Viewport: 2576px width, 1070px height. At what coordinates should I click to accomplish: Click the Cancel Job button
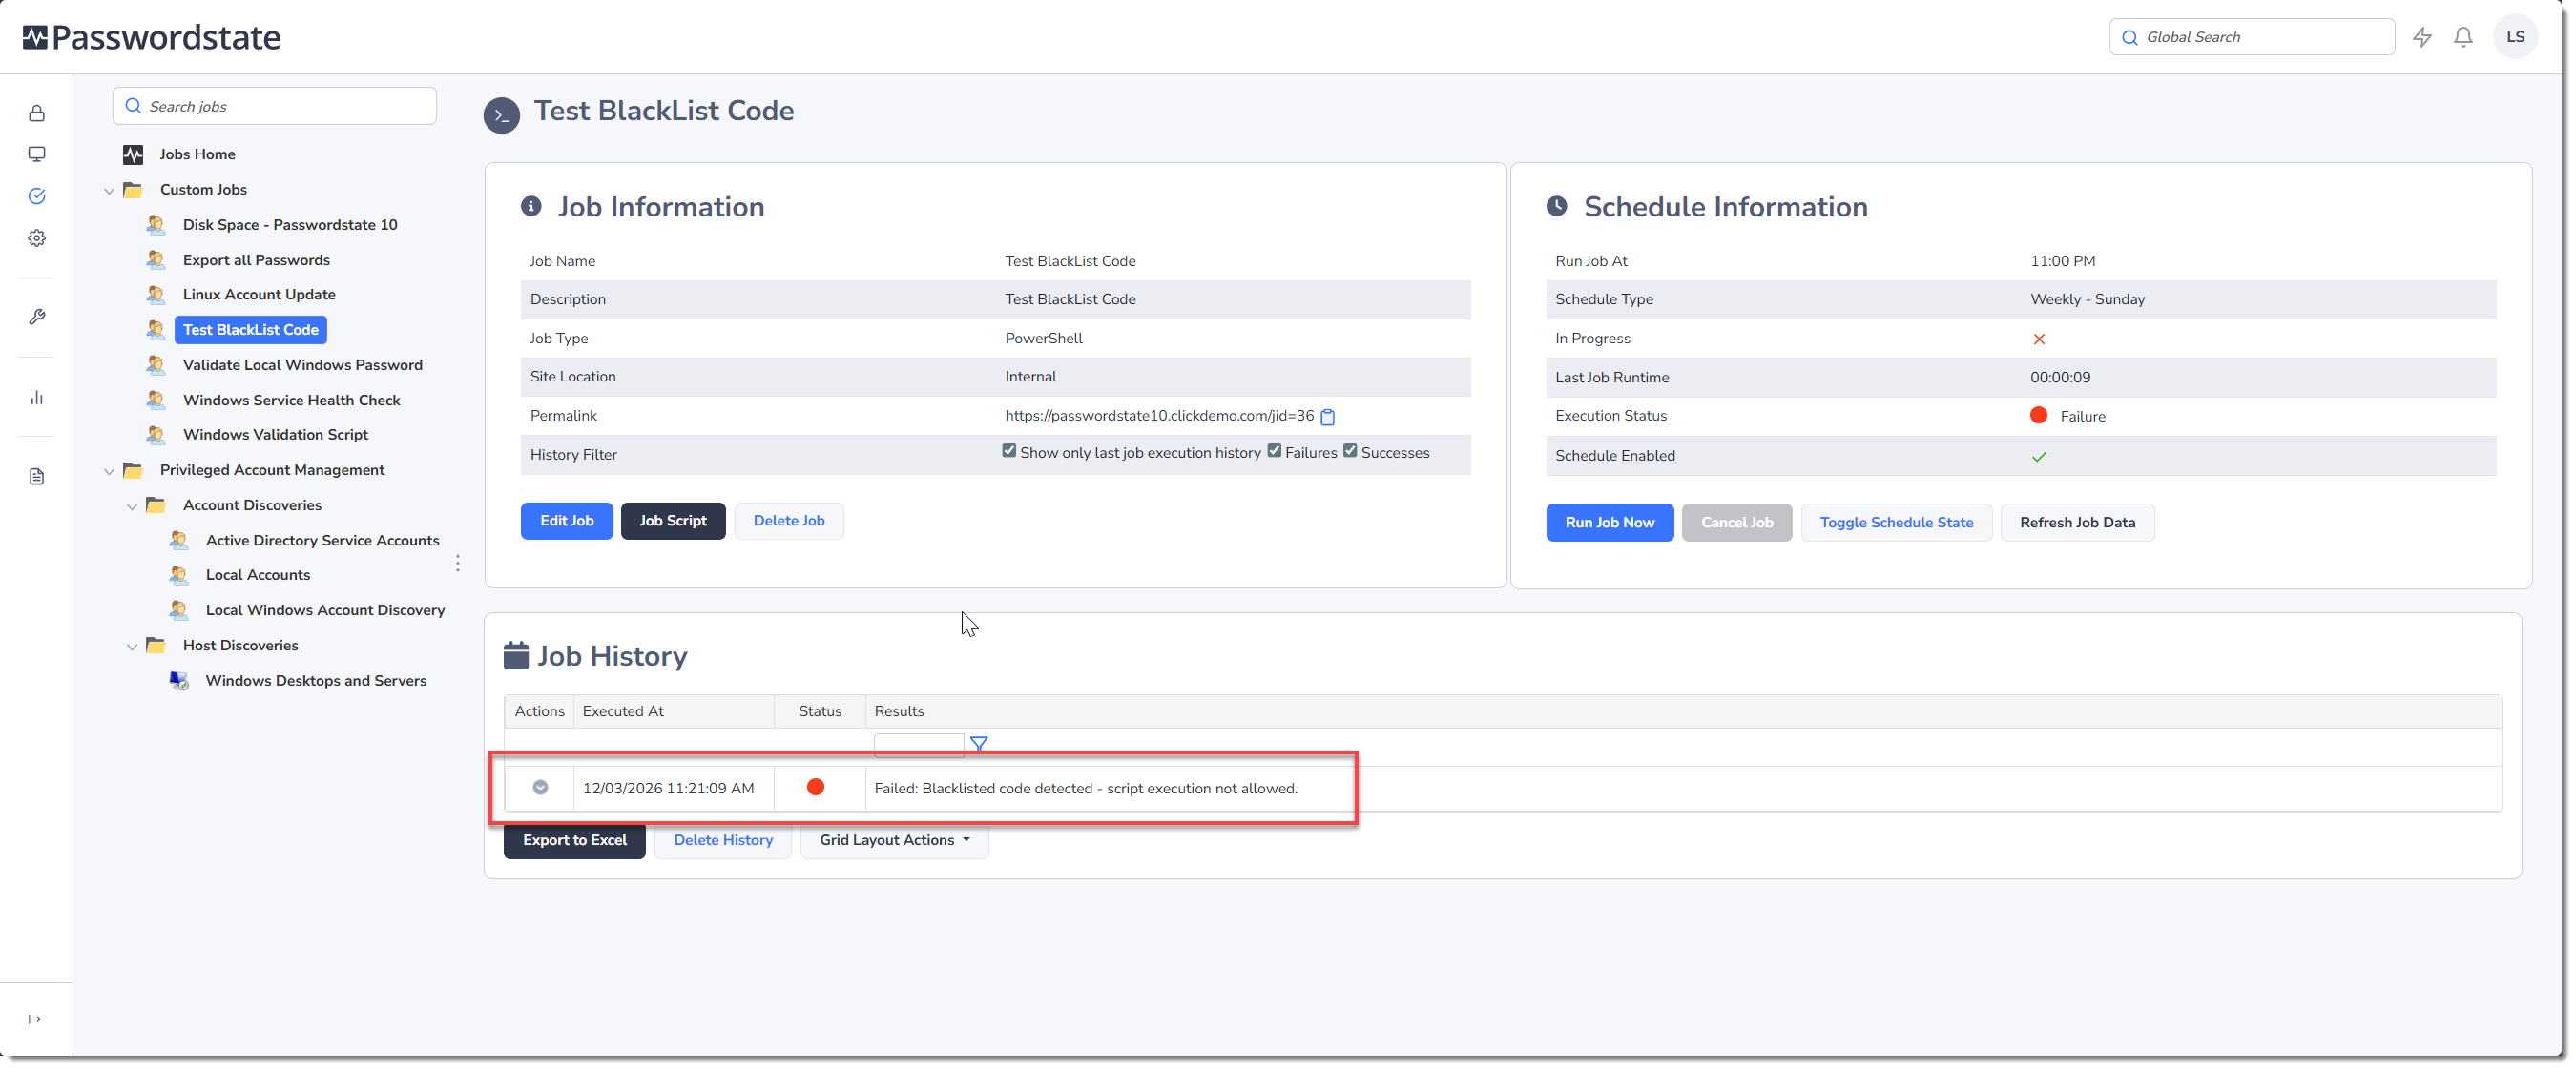(x=1737, y=523)
